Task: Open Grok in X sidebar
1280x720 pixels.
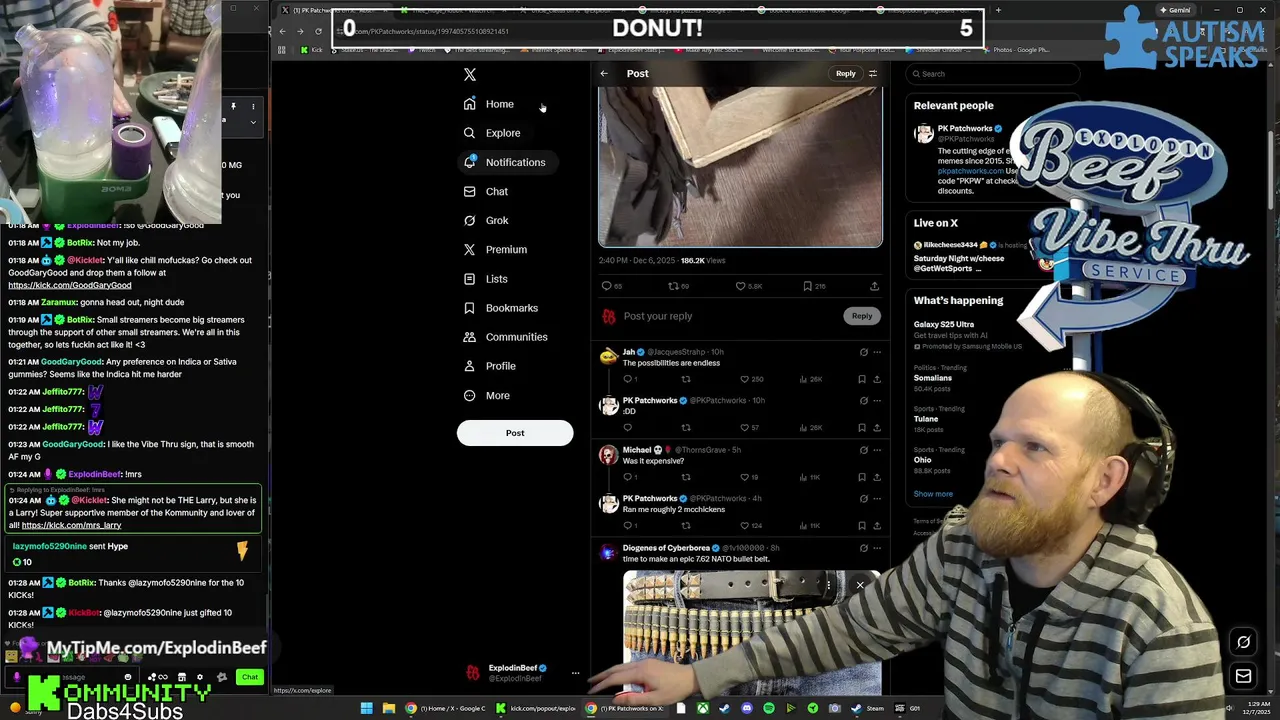Action: coord(486,220)
